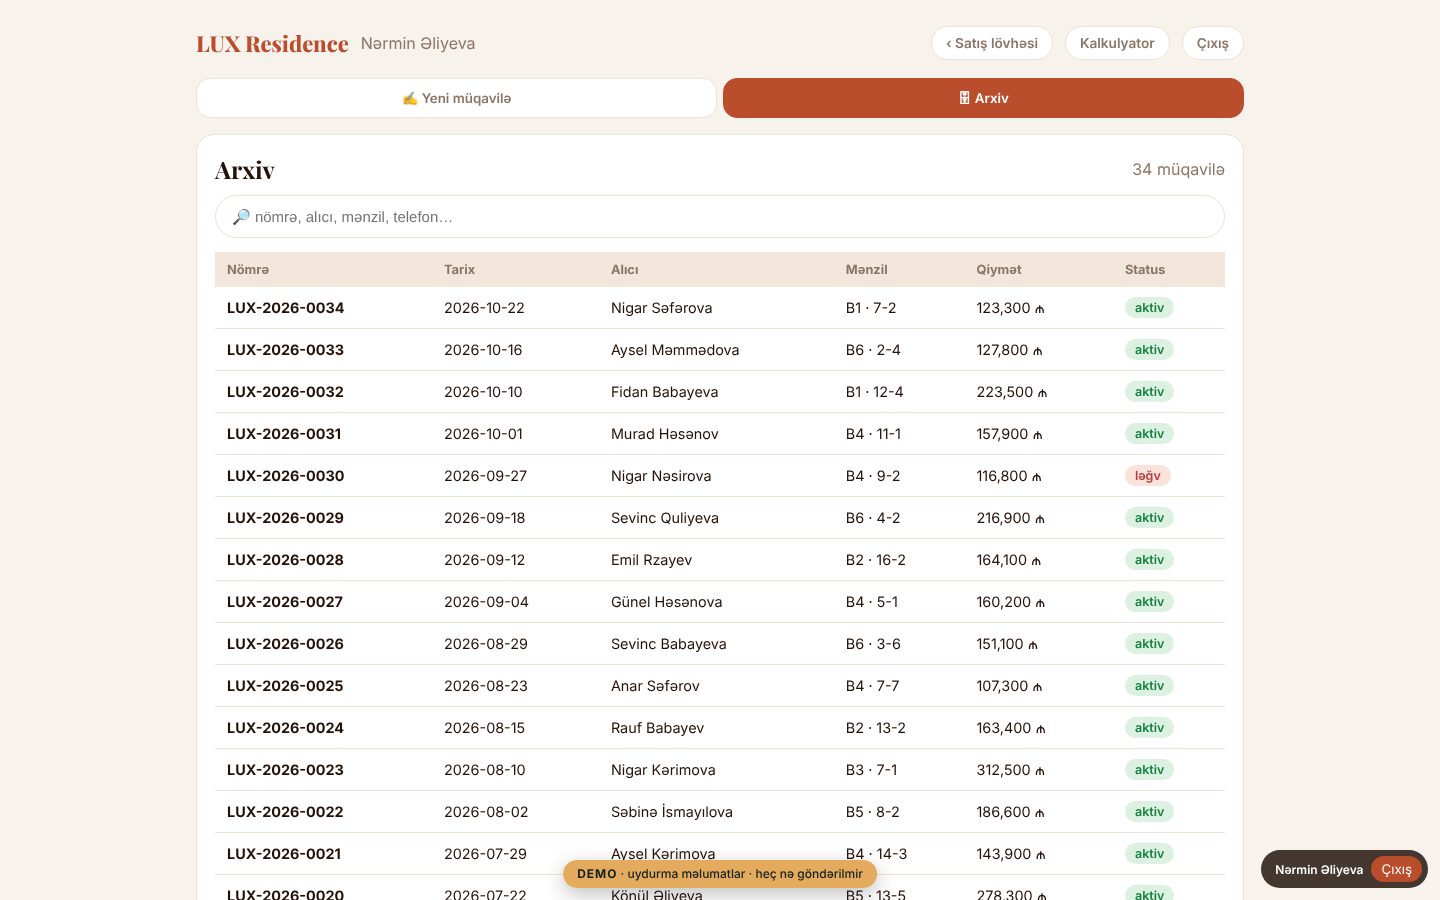1440x900 pixels.
Task: Click the ləğv status badge
Action: 1147,476
